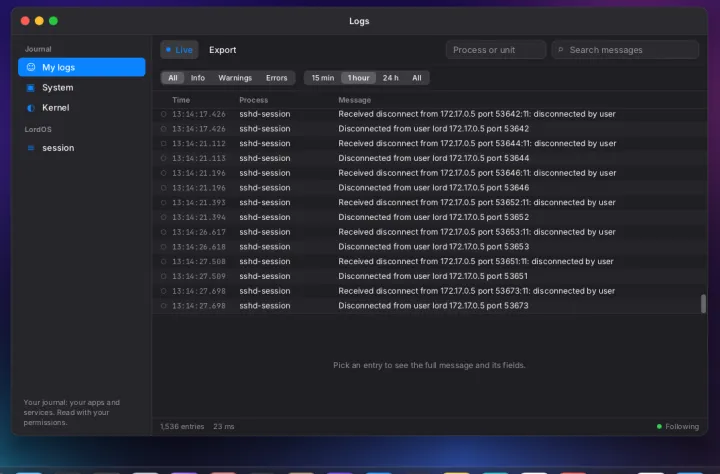Click the My logs smiley icon
The width and height of the screenshot is (720, 474).
coord(31,67)
